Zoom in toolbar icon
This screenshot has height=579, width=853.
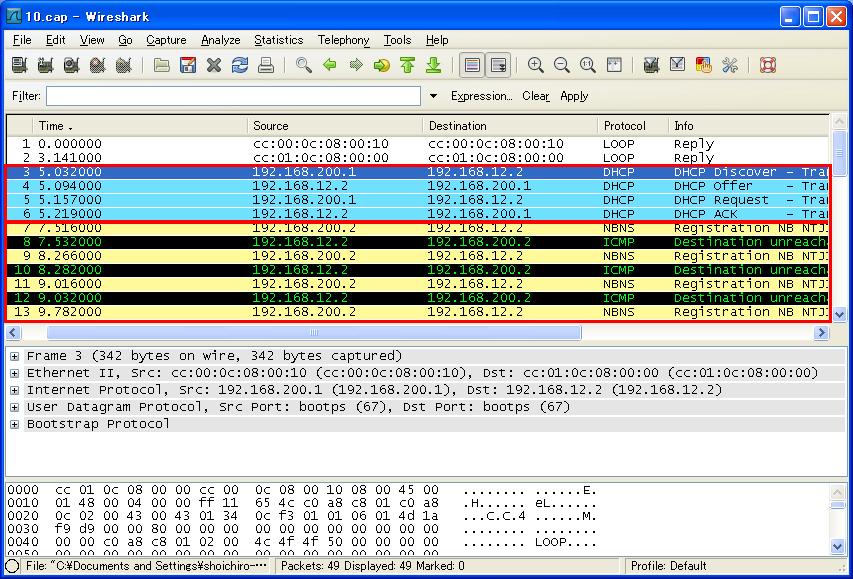[536, 65]
